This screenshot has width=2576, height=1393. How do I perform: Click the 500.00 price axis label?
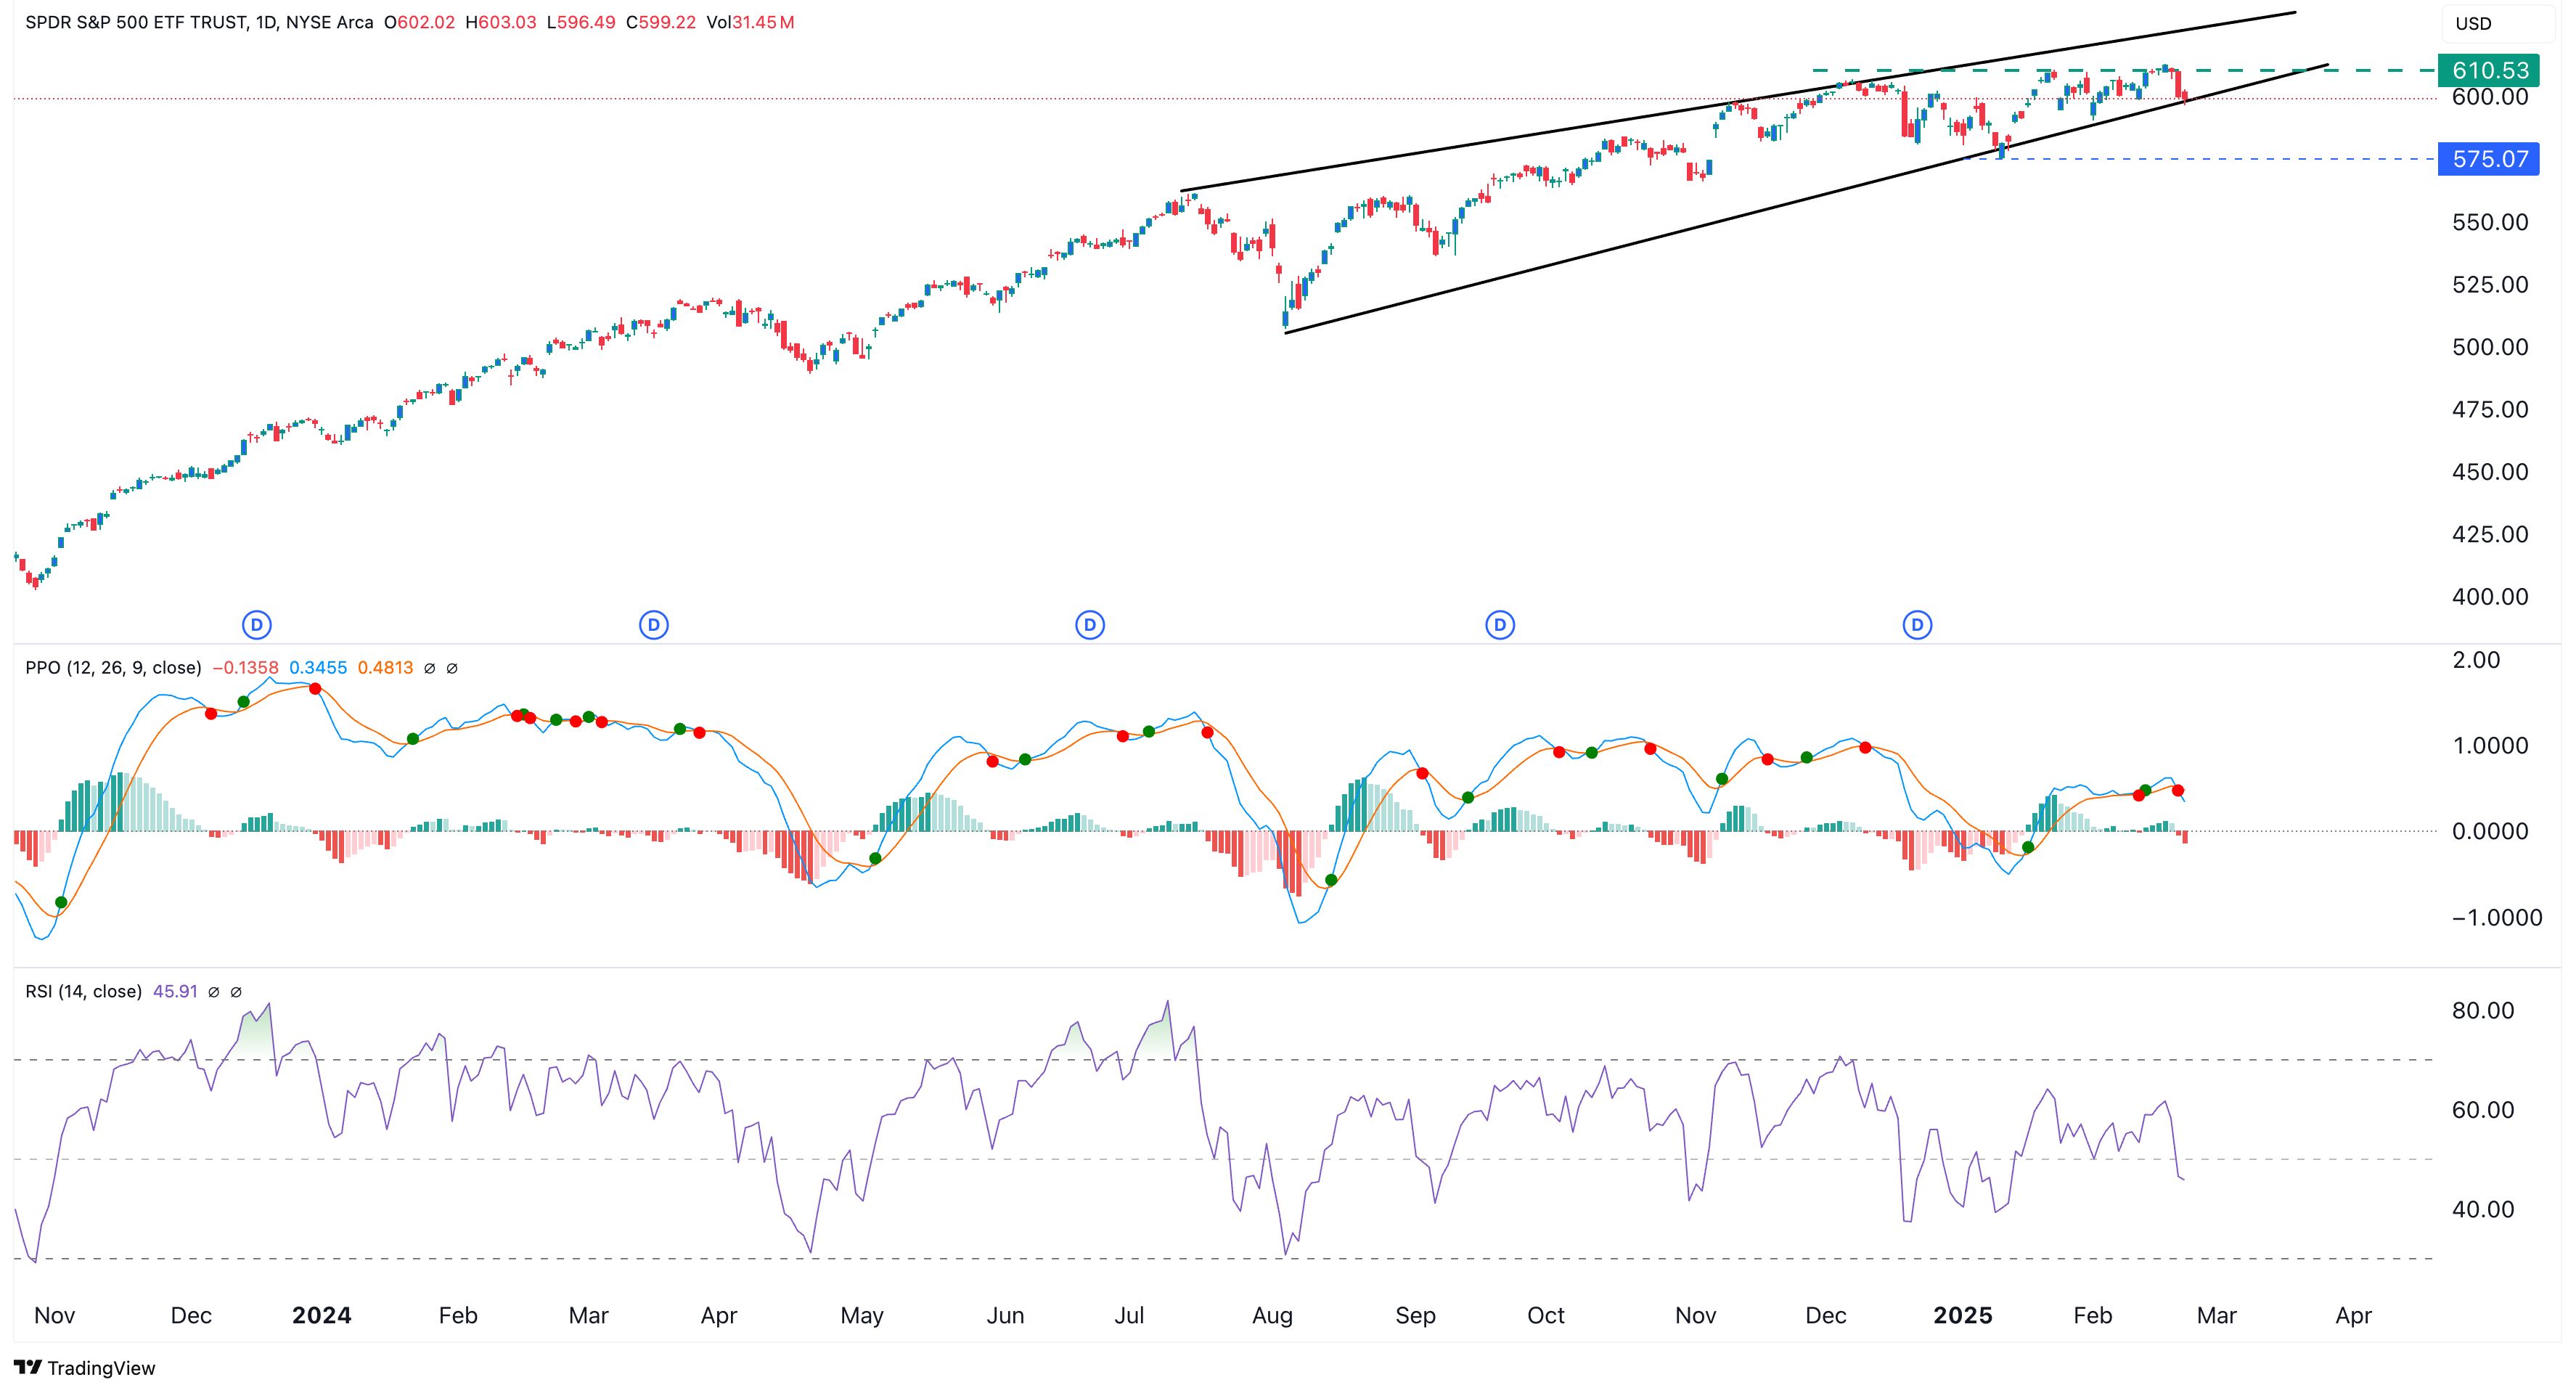[x=2490, y=347]
